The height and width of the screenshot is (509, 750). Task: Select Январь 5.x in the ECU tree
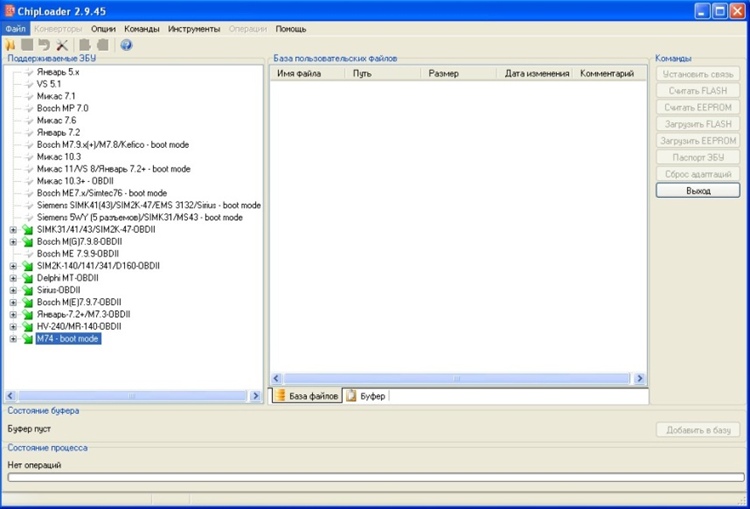click(58, 72)
